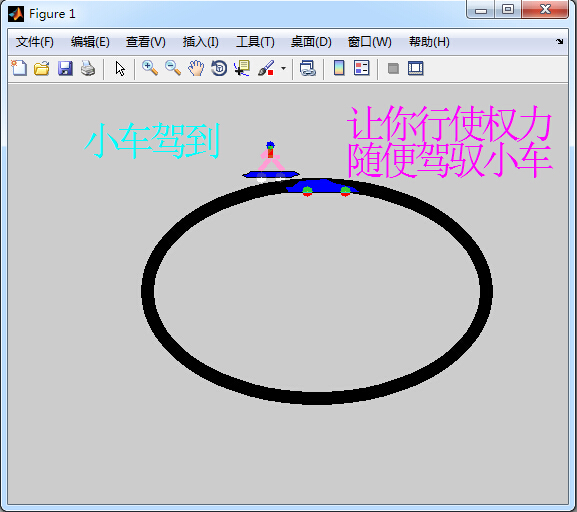Click the dock figure arrow at menu right
577x512 pixels.
coord(559,42)
